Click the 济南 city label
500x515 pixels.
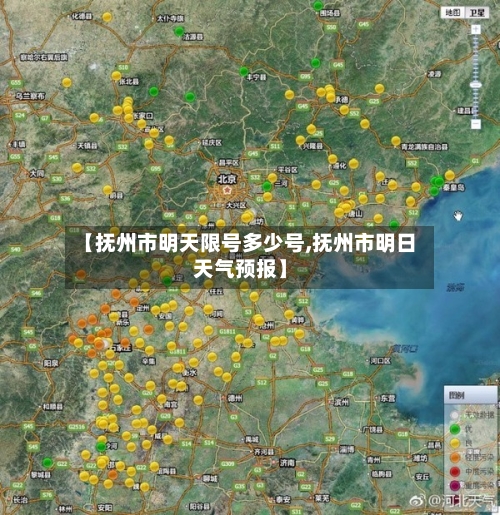(287, 463)
